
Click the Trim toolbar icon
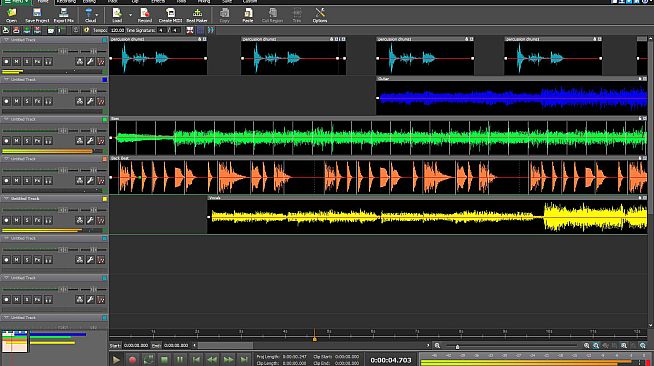coord(297,15)
